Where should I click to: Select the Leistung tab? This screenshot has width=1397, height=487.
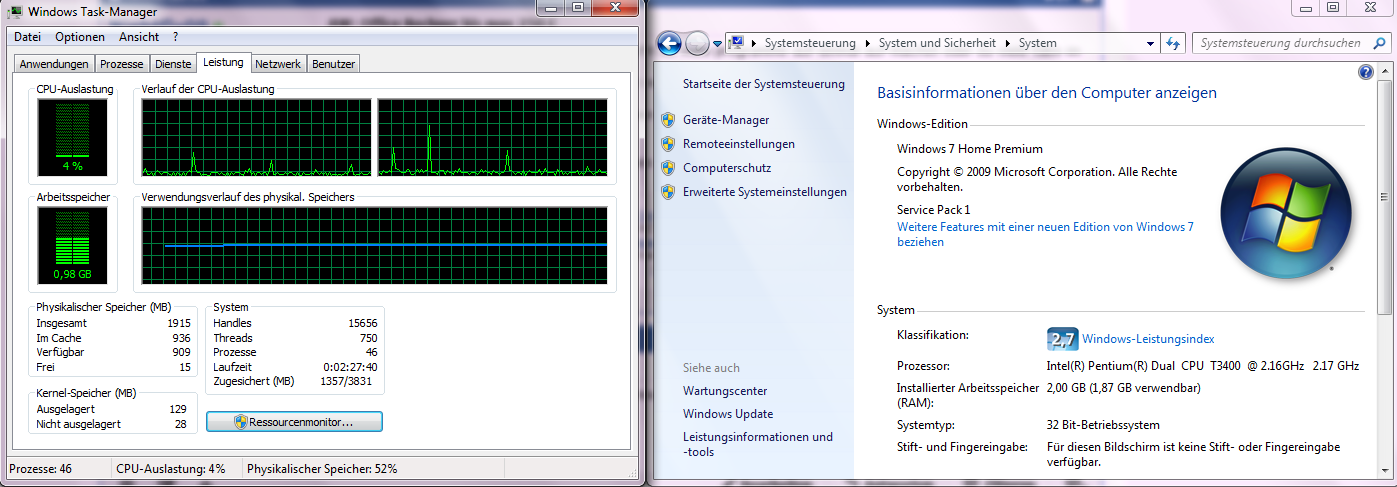pos(223,62)
